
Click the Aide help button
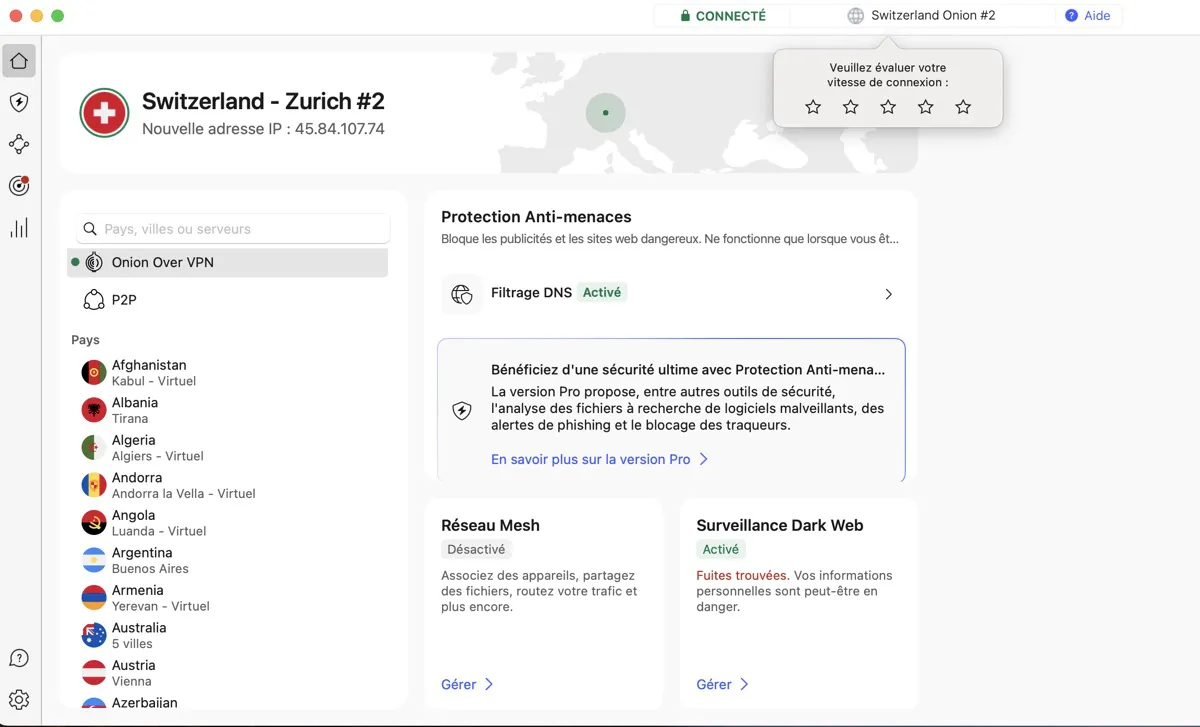[x=1088, y=16]
